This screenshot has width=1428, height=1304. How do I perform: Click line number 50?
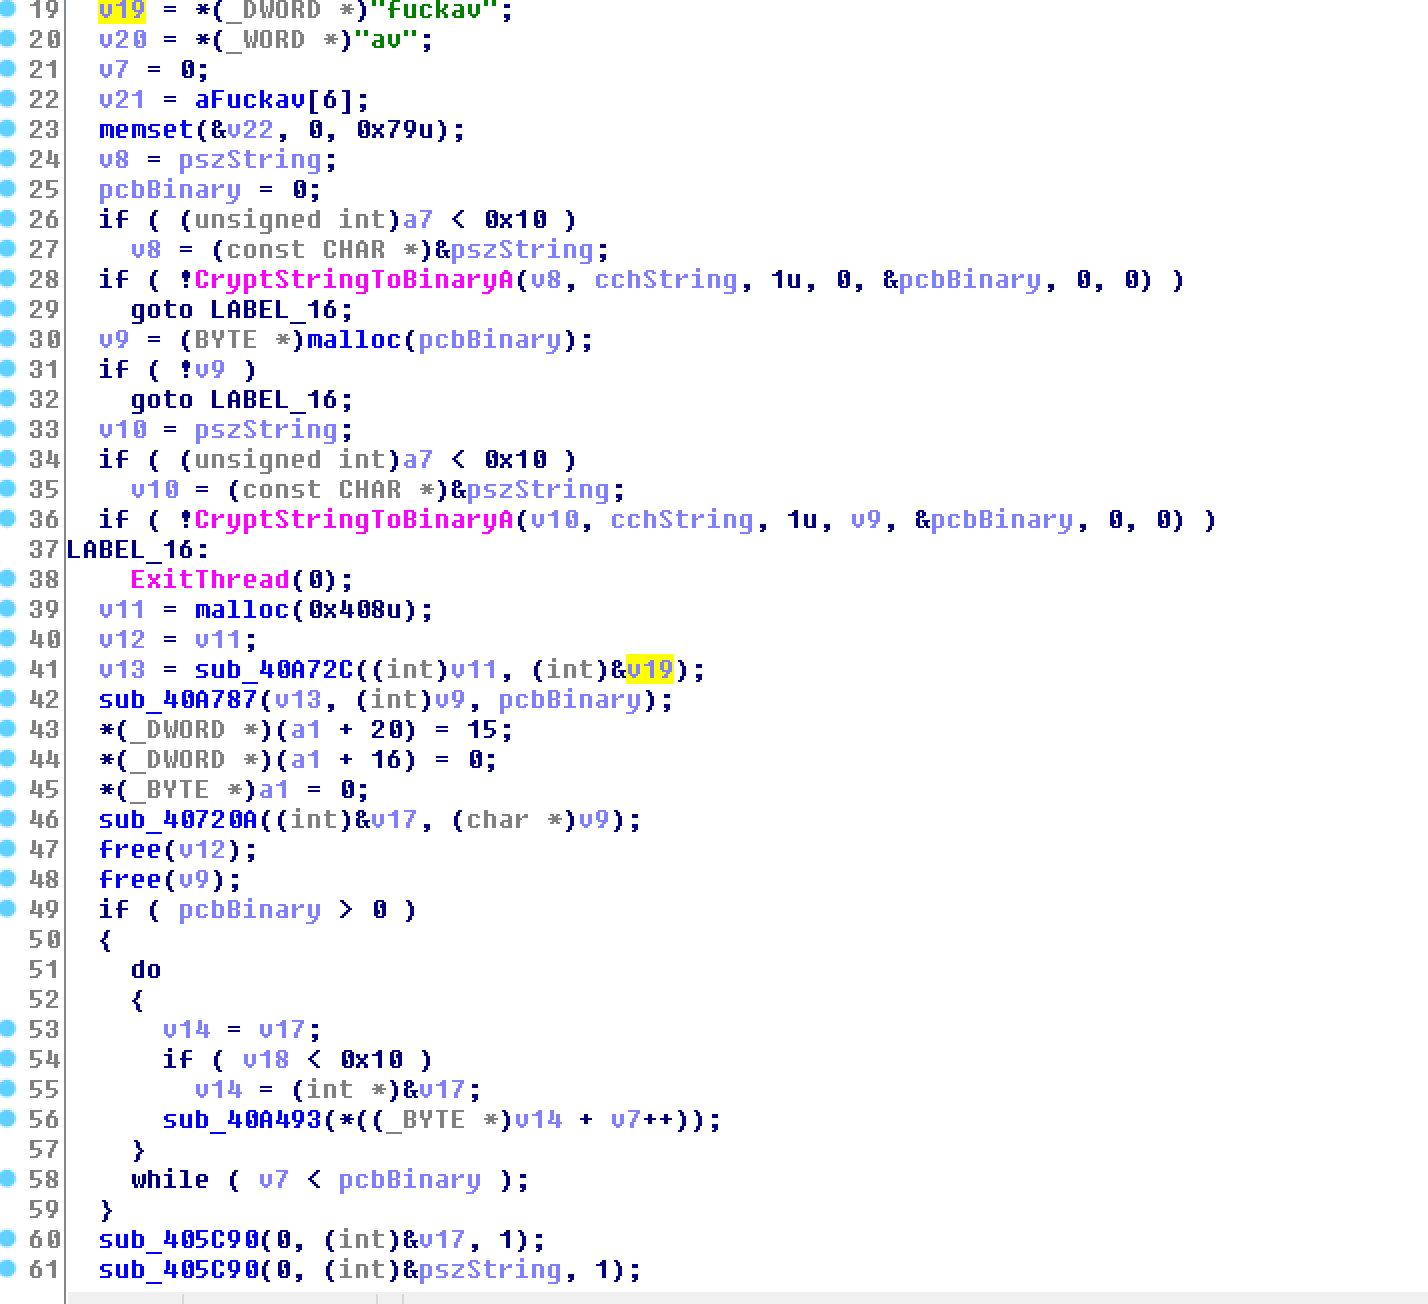45,940
